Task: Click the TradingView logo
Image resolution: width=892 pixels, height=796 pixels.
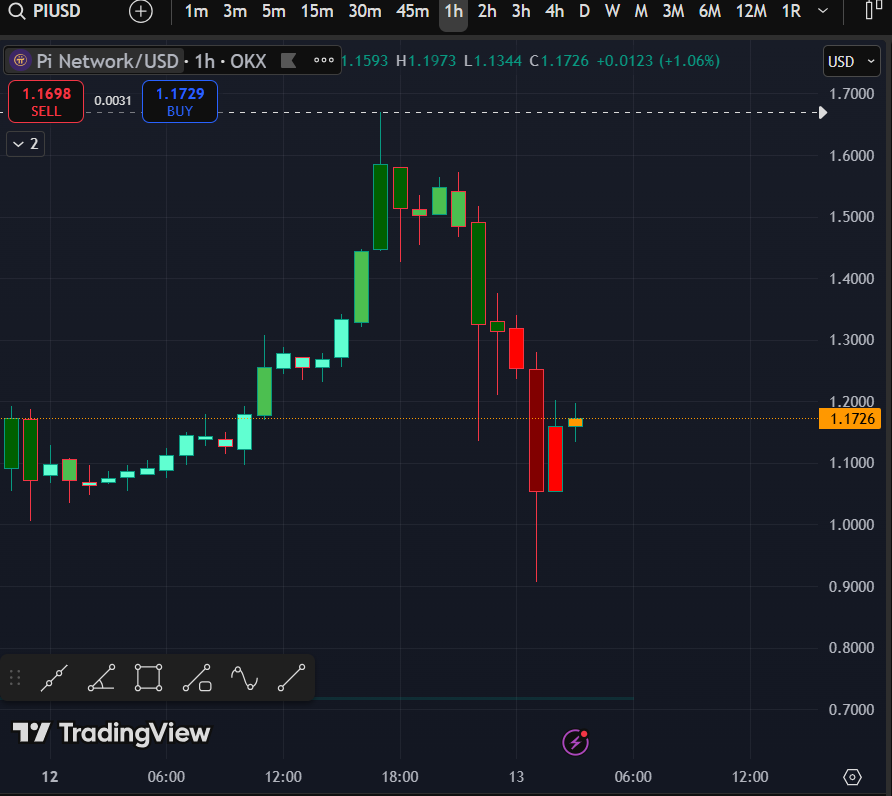Action: 112,733
